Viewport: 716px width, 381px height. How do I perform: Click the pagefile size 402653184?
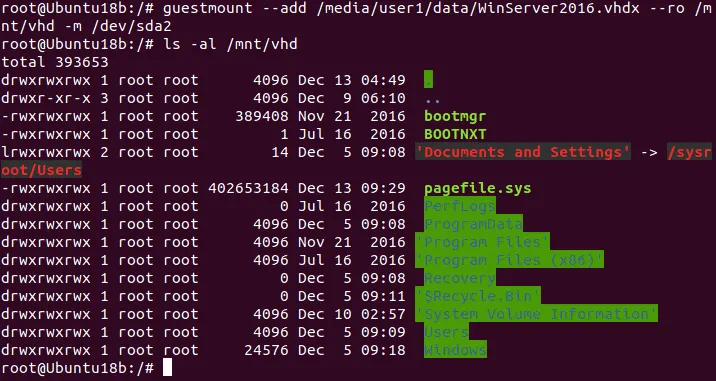pos(248,188)
